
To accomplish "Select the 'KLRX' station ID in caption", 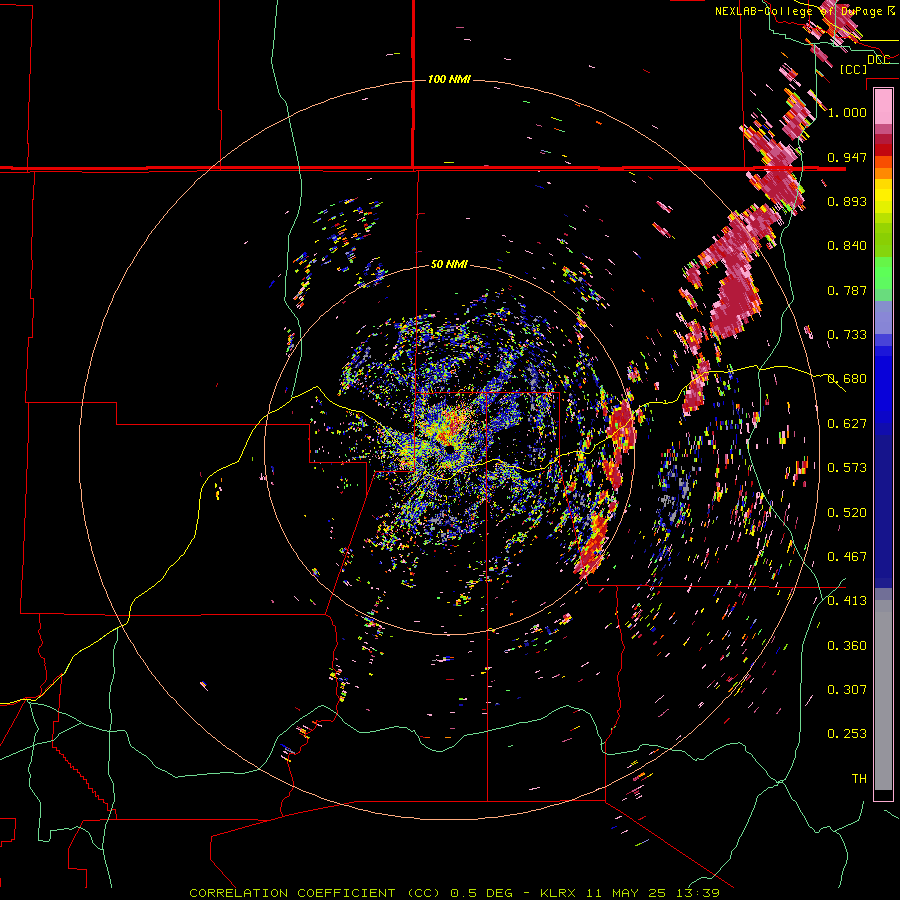I will [x=559, y=893].
